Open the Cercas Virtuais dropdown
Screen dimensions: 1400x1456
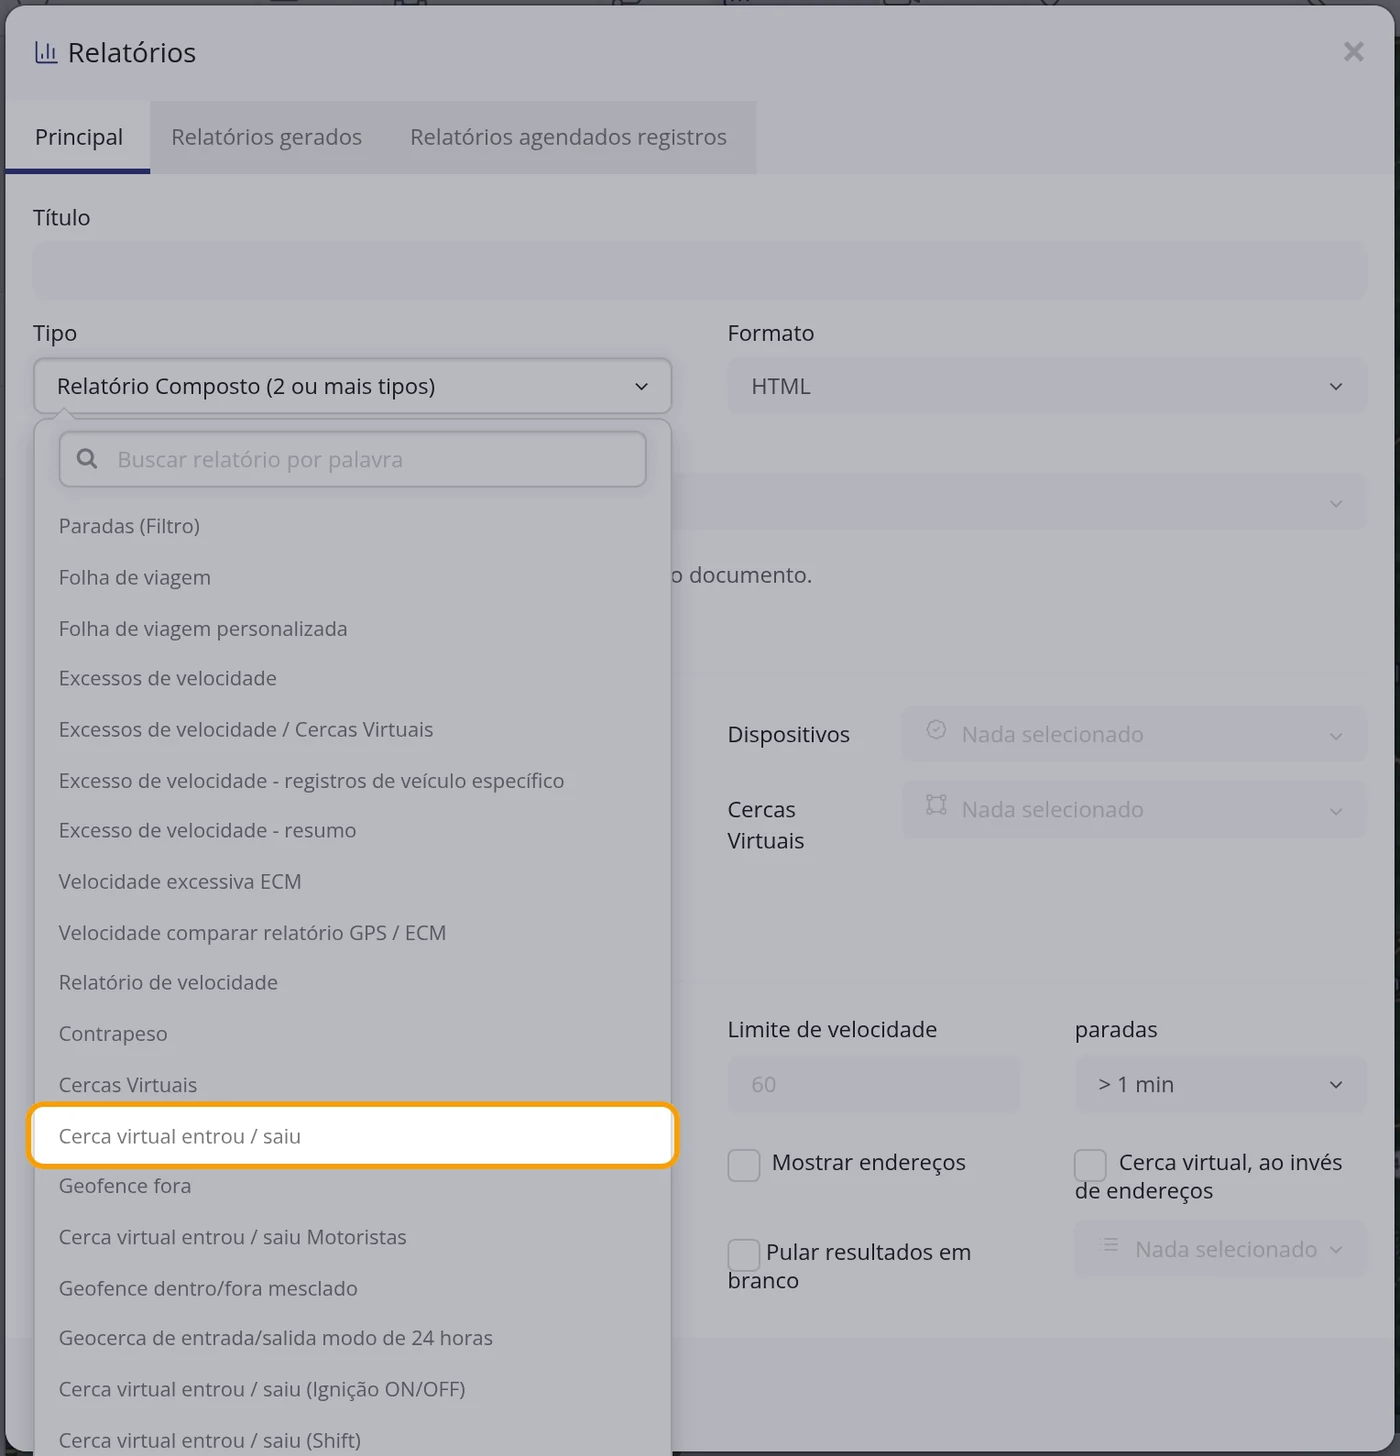(x=1134, y=809)
